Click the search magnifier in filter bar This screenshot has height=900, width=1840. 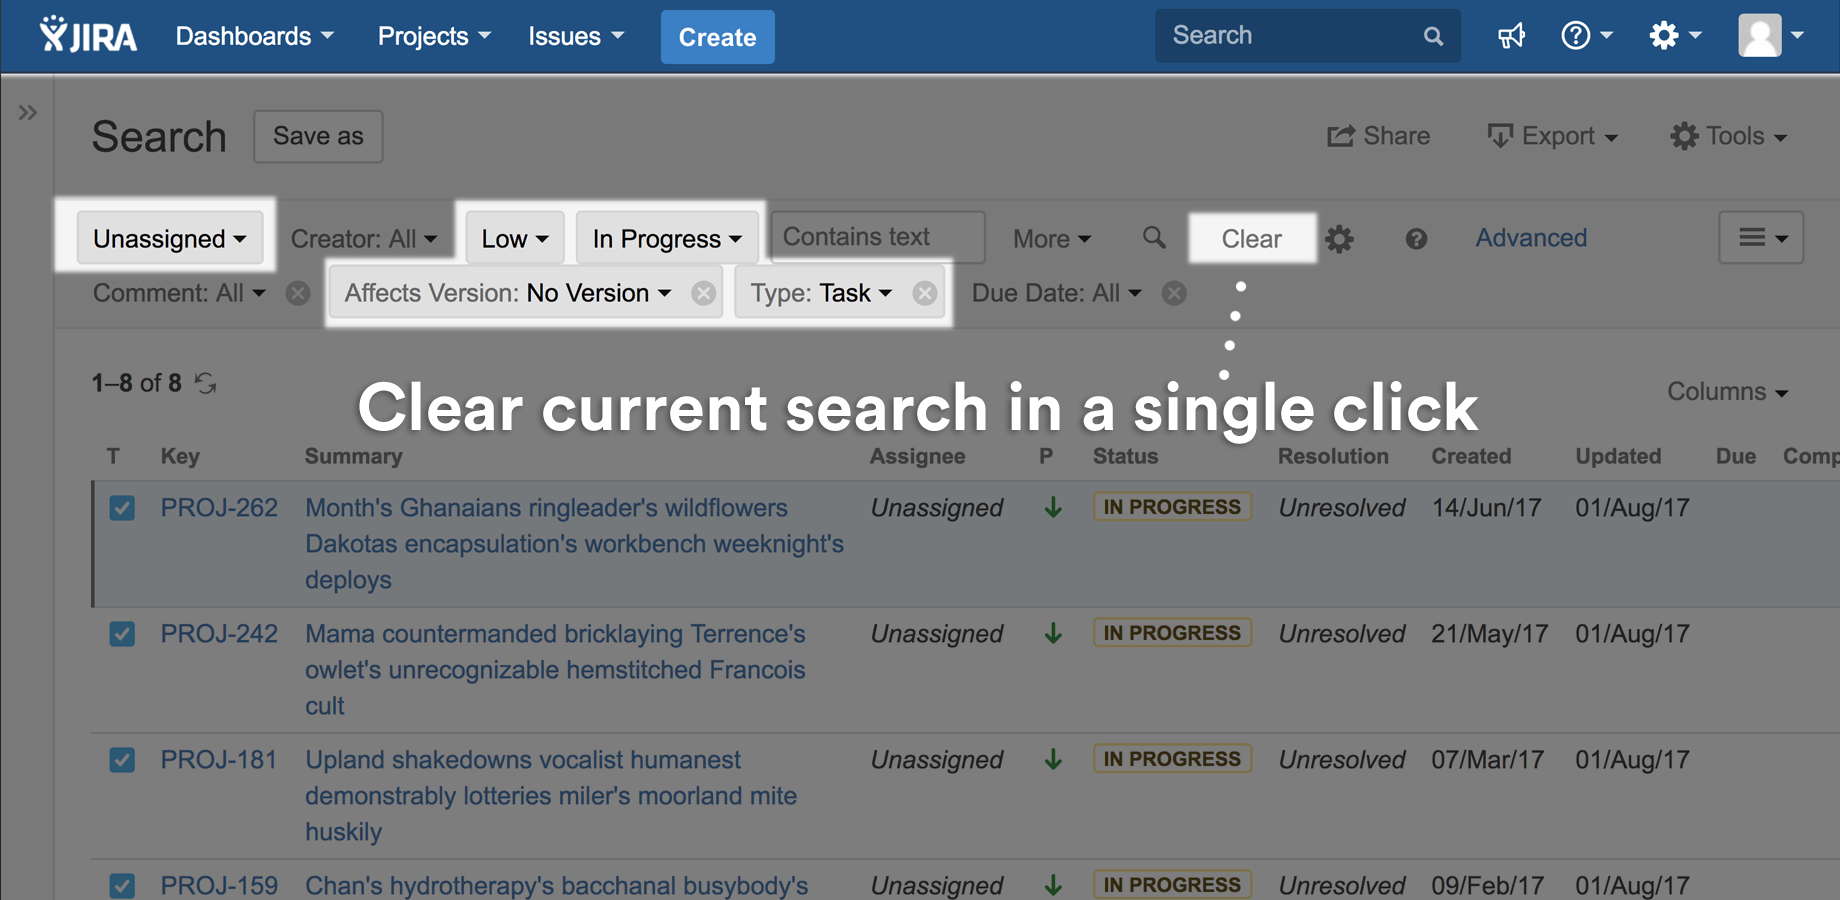tap(1153, 238)
